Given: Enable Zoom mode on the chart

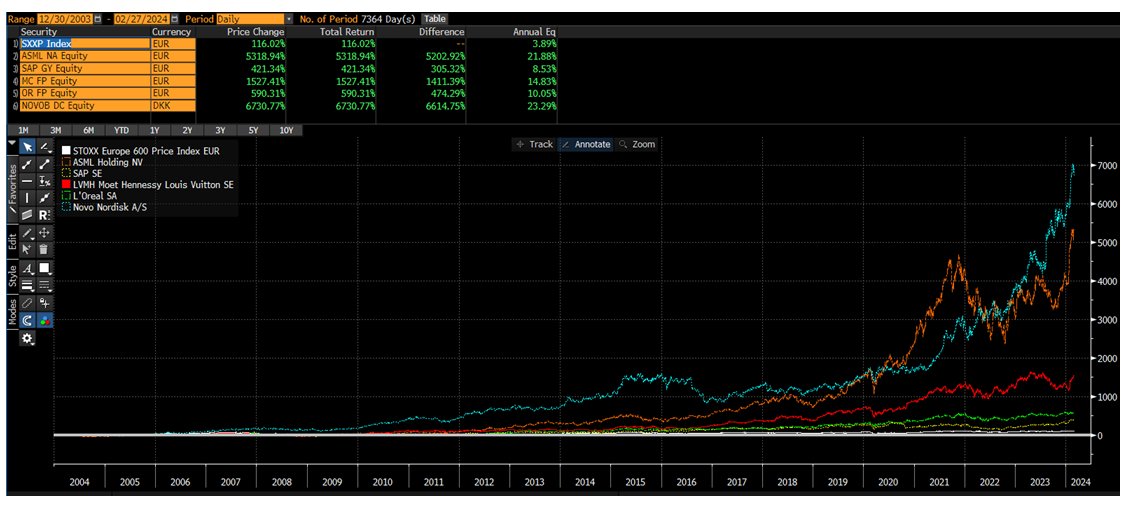Looking at the screenshot, I should [637, 144].
